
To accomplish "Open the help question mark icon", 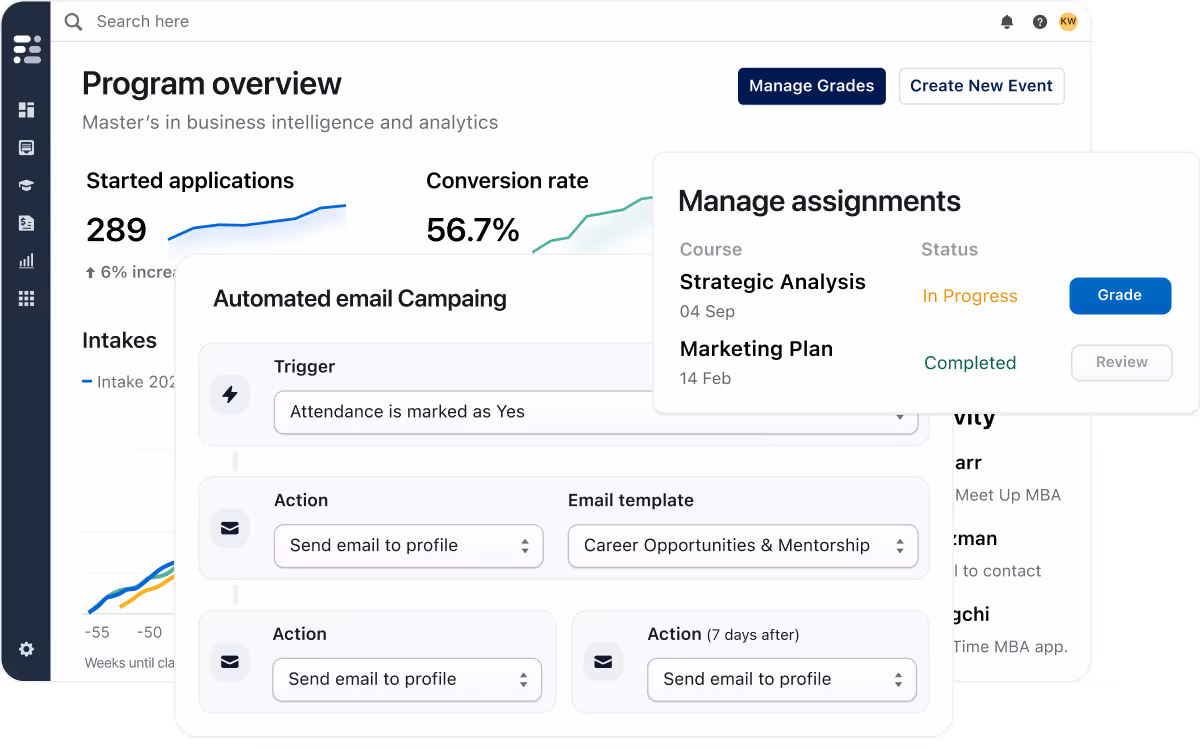I will click(1040, 22).
